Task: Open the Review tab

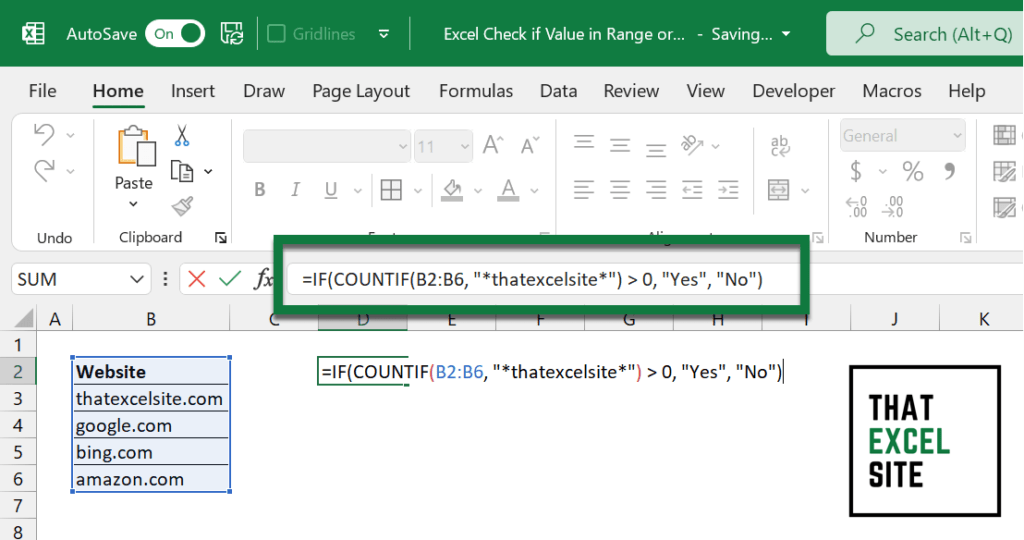Action: coord(632,91)
